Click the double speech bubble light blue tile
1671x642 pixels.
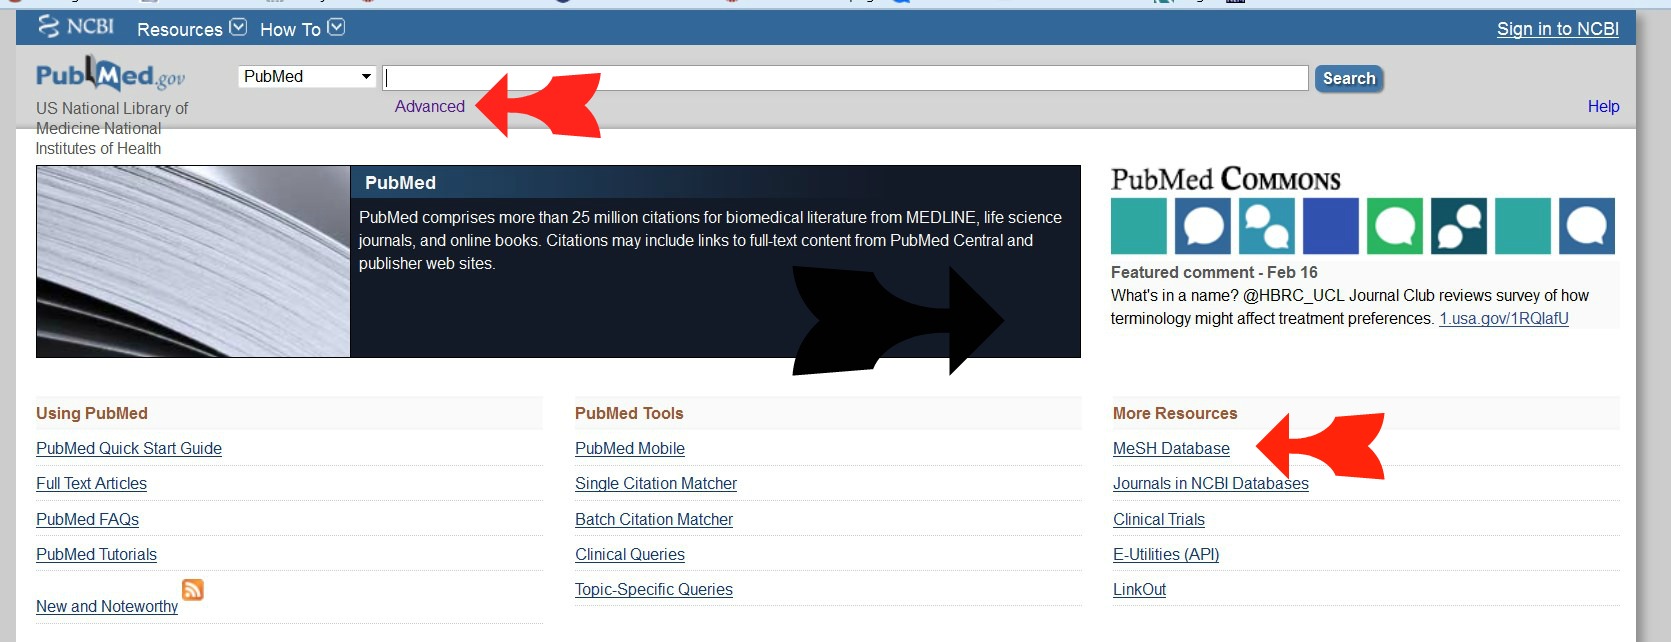click(1267, 226)
